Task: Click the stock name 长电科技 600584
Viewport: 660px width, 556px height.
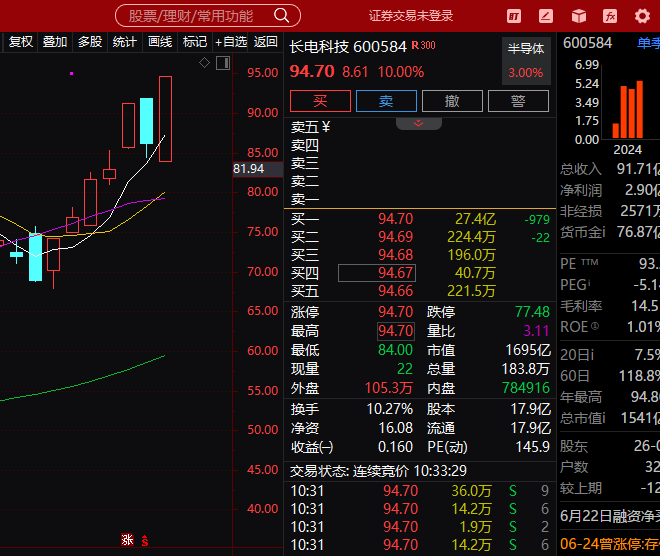Action: click(348, 46)
